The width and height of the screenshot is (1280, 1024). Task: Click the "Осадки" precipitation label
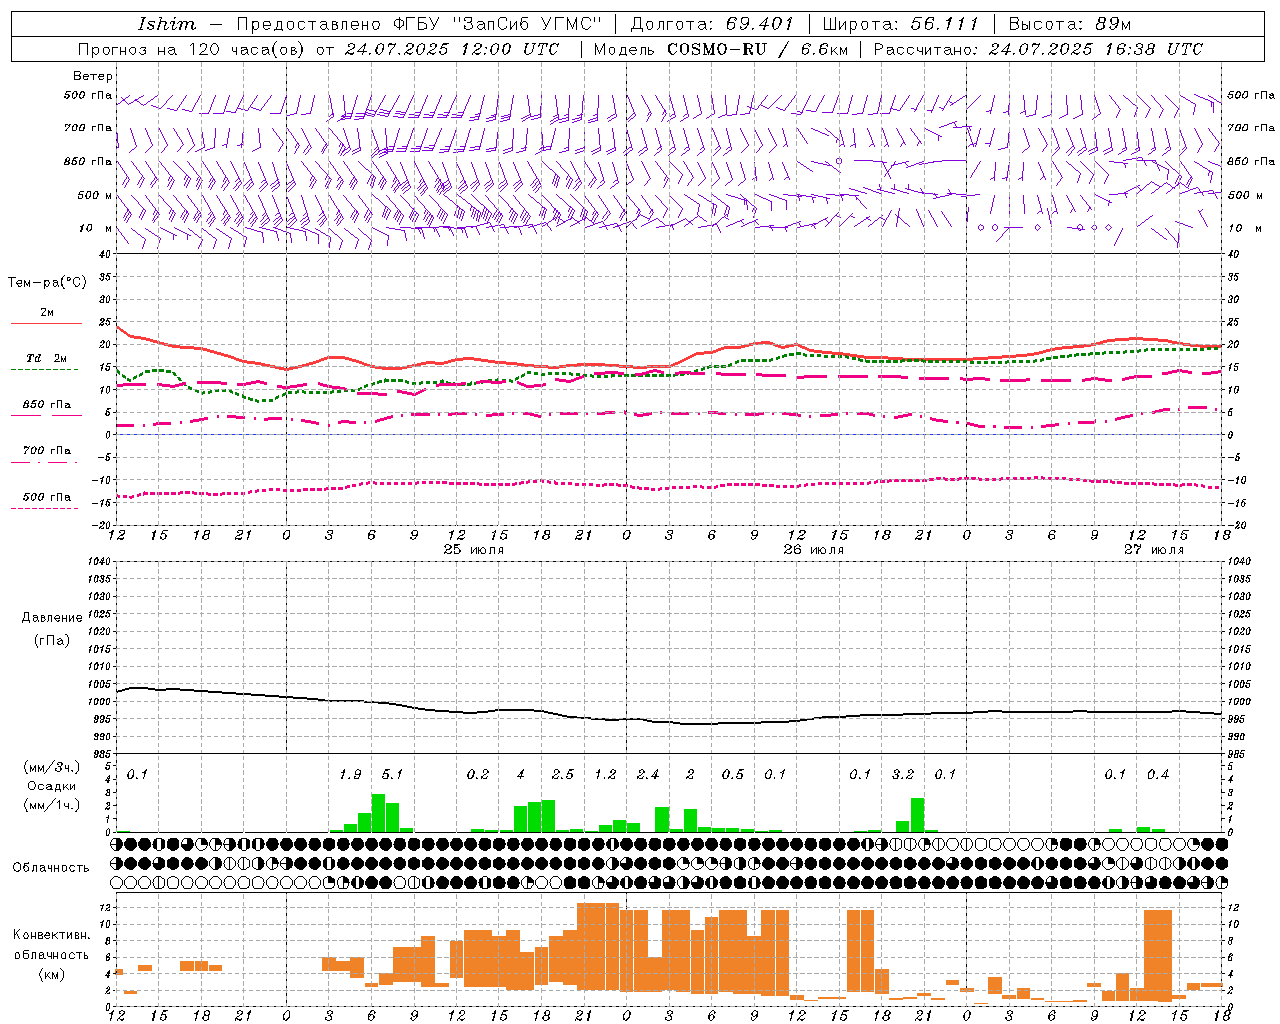point(52,786)
